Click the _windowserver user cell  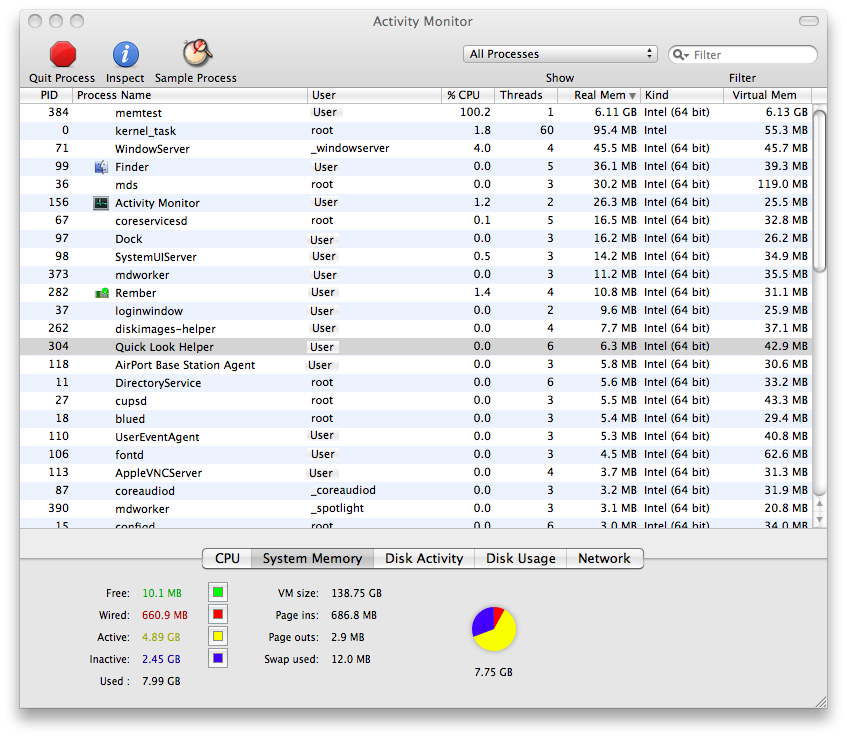(350, 149)
